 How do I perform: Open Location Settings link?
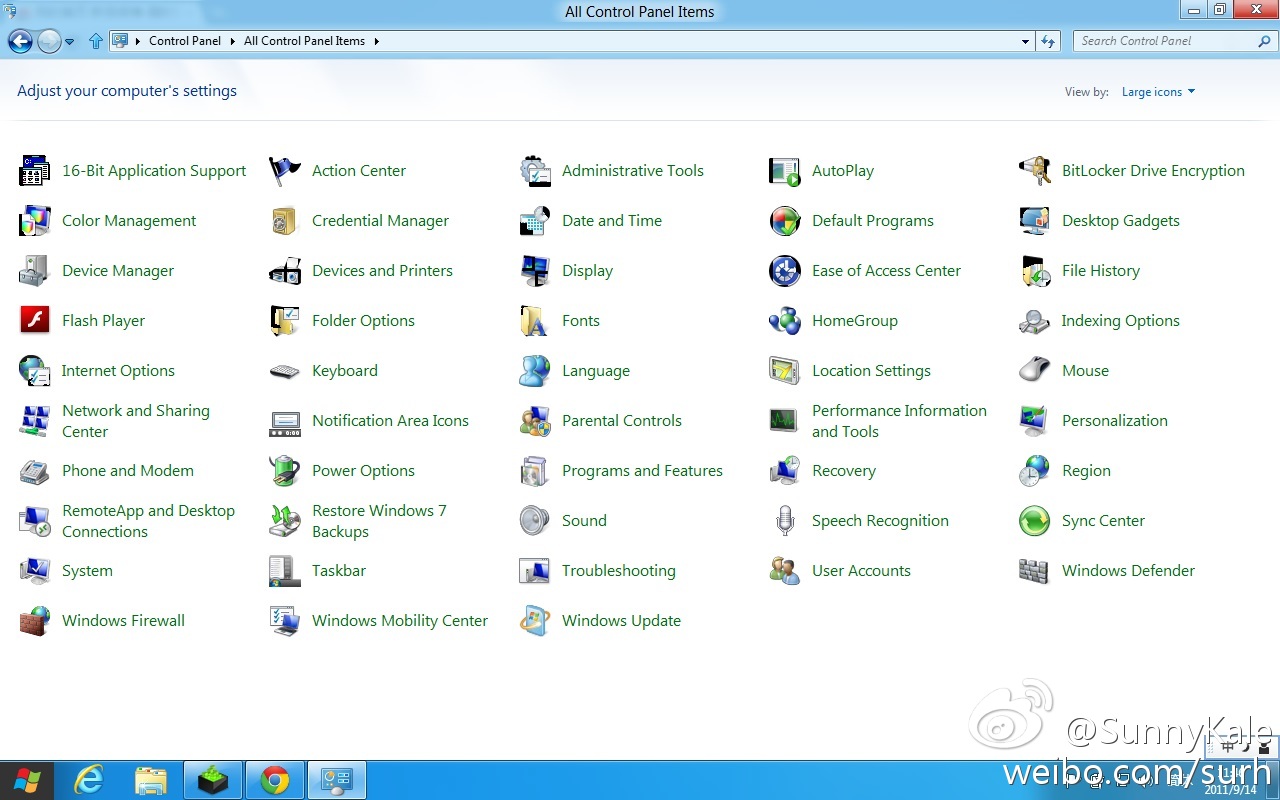[x=871, y=371]
